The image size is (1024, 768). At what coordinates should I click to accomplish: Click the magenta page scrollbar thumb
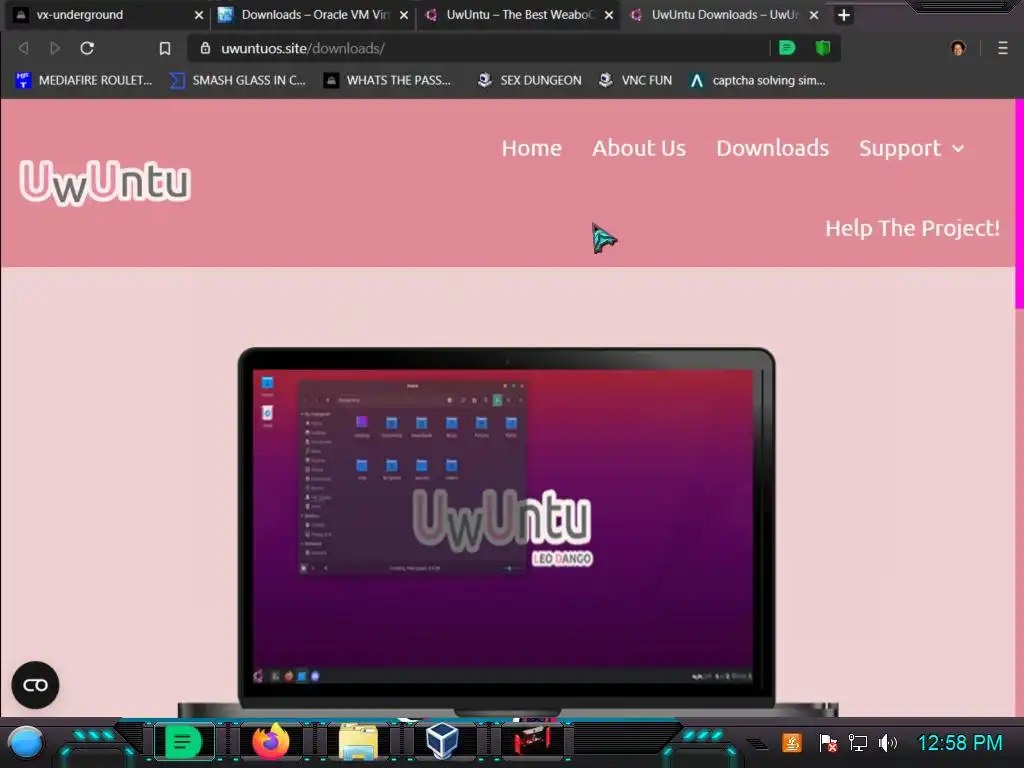1019,204
